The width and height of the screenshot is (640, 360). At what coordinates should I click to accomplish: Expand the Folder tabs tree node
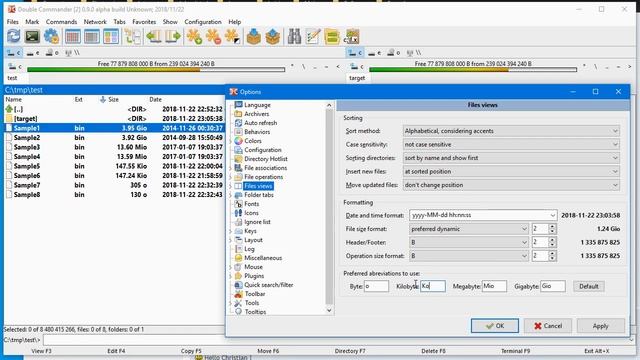pos(231,195)
